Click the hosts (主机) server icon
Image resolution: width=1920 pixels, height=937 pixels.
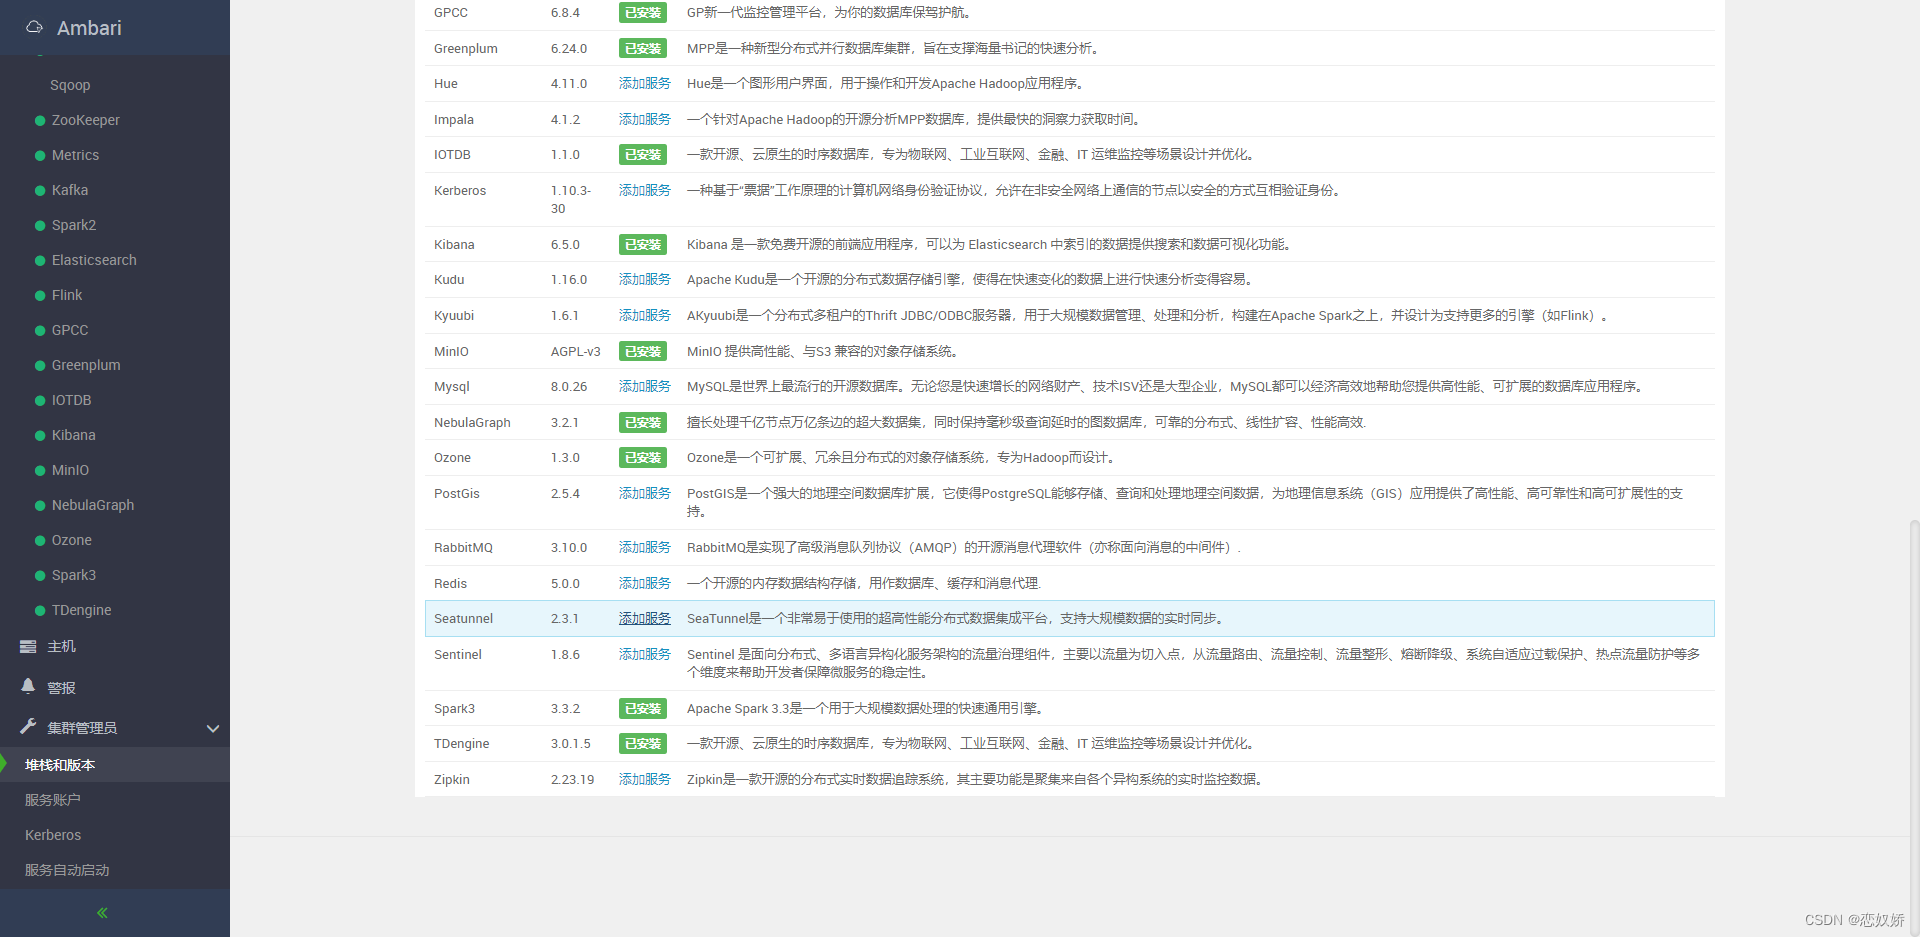(x=28, y=647)
